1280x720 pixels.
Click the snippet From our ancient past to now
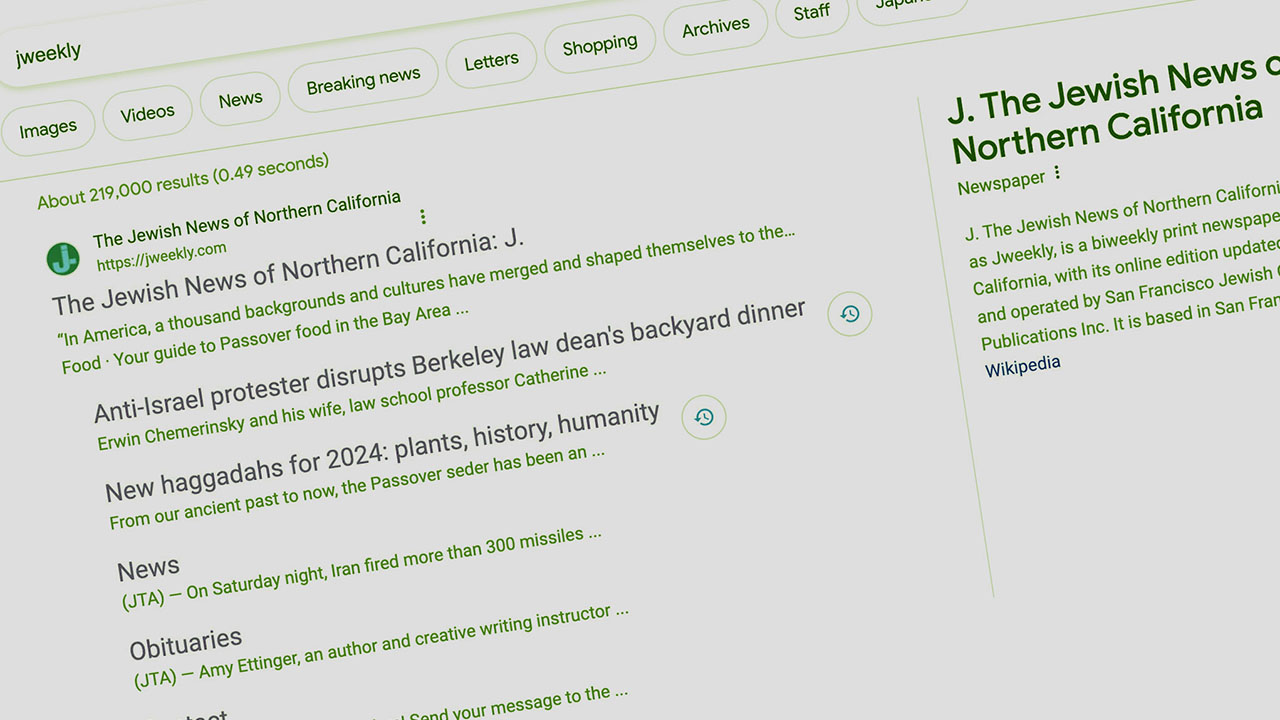(x=357, y=486)
